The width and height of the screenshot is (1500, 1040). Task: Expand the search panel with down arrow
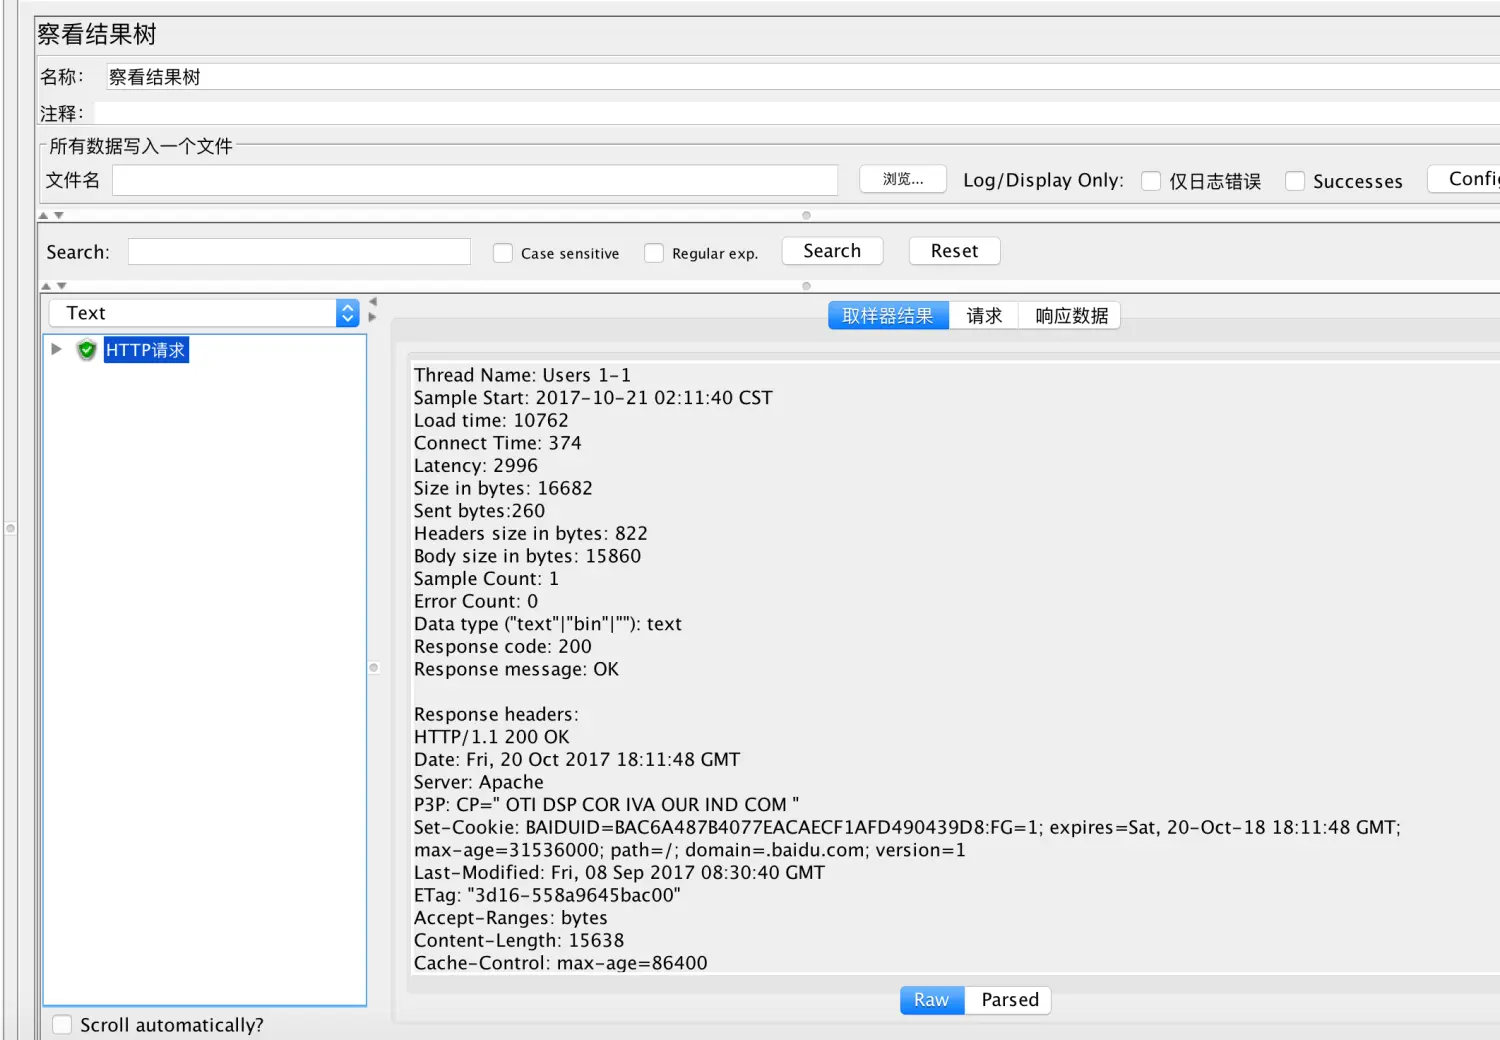[x=62, y=287]
